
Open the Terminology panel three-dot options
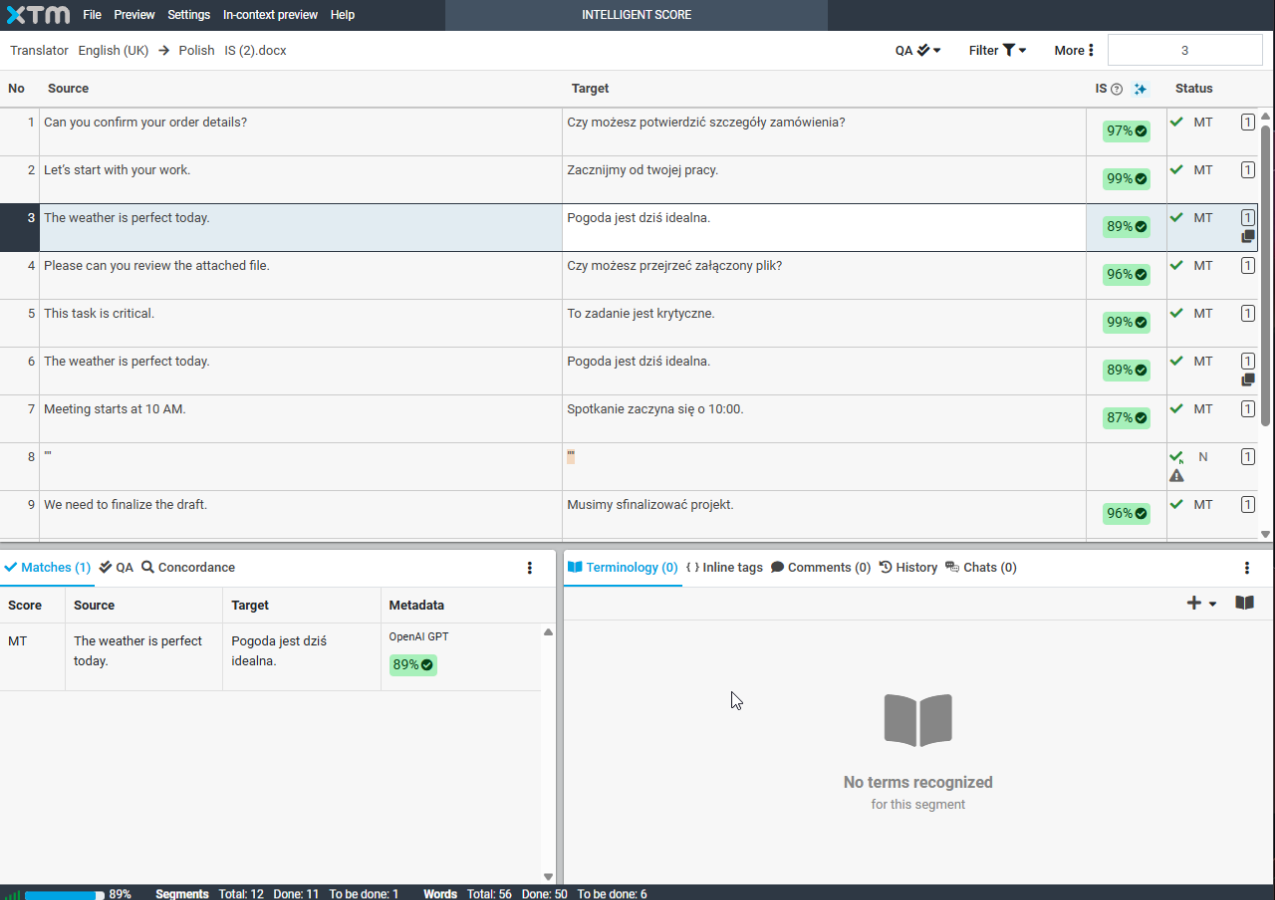point(1247,568)
